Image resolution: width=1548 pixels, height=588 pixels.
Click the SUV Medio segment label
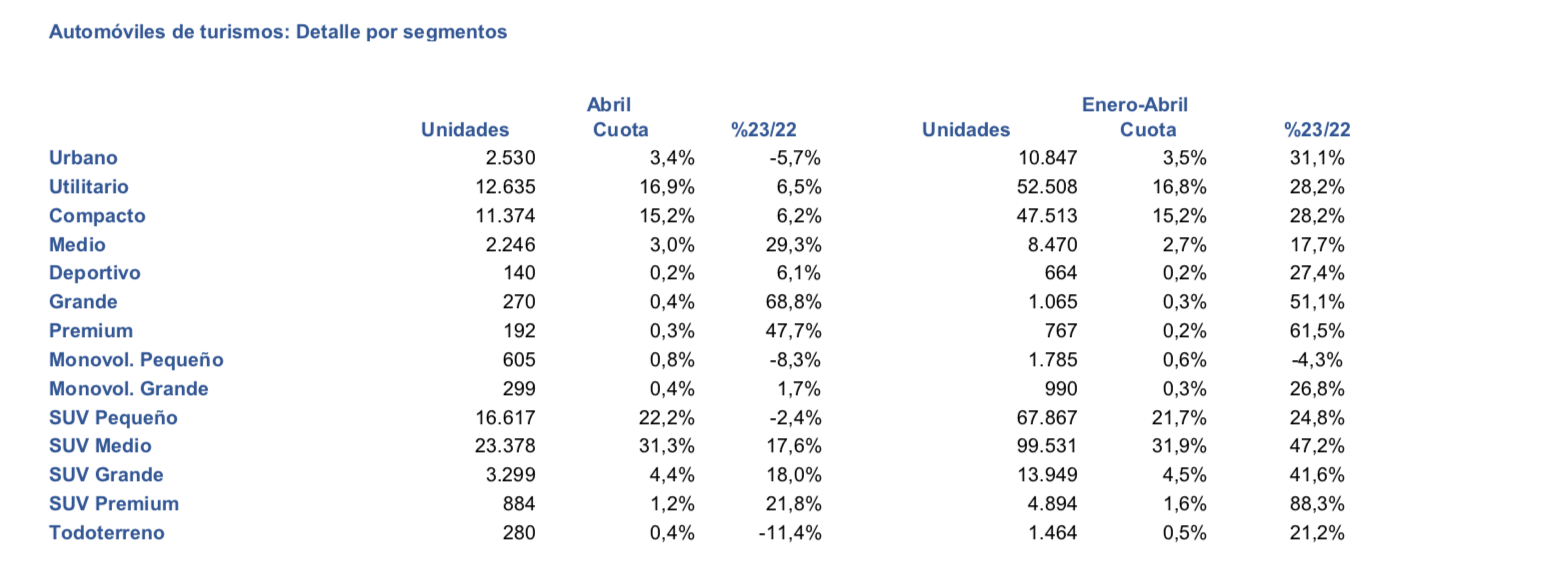click(x=100, y=446)
